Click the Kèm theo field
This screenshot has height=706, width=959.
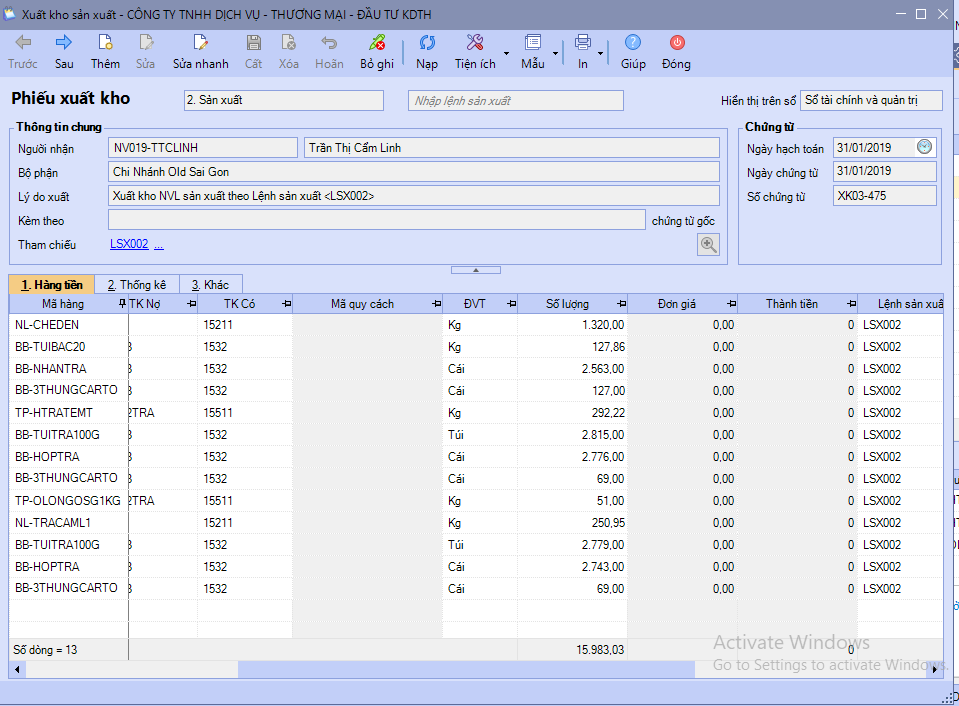coord(377,220)
